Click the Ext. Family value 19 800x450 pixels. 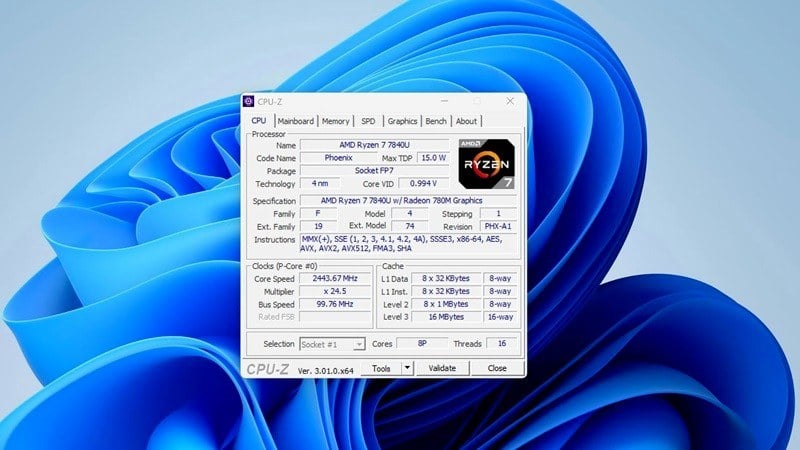(x=318, y=226)
